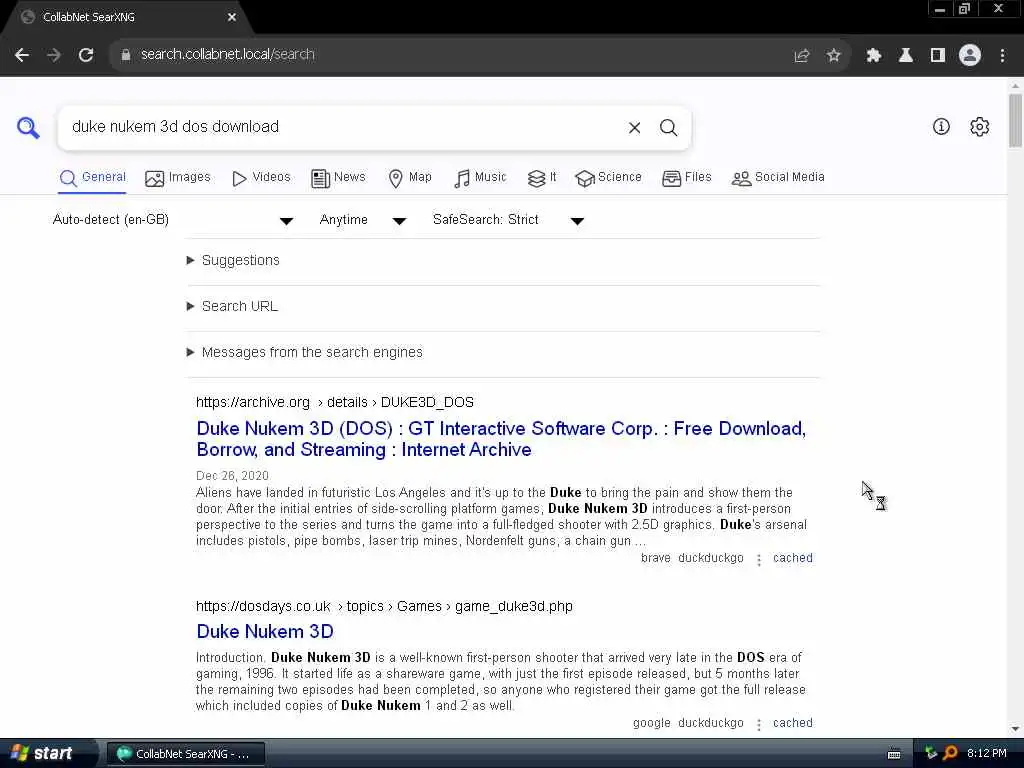Close the CollabNet SearXNG tab
This screenshot has width=1024, height=768.
(x=232, y=17)
